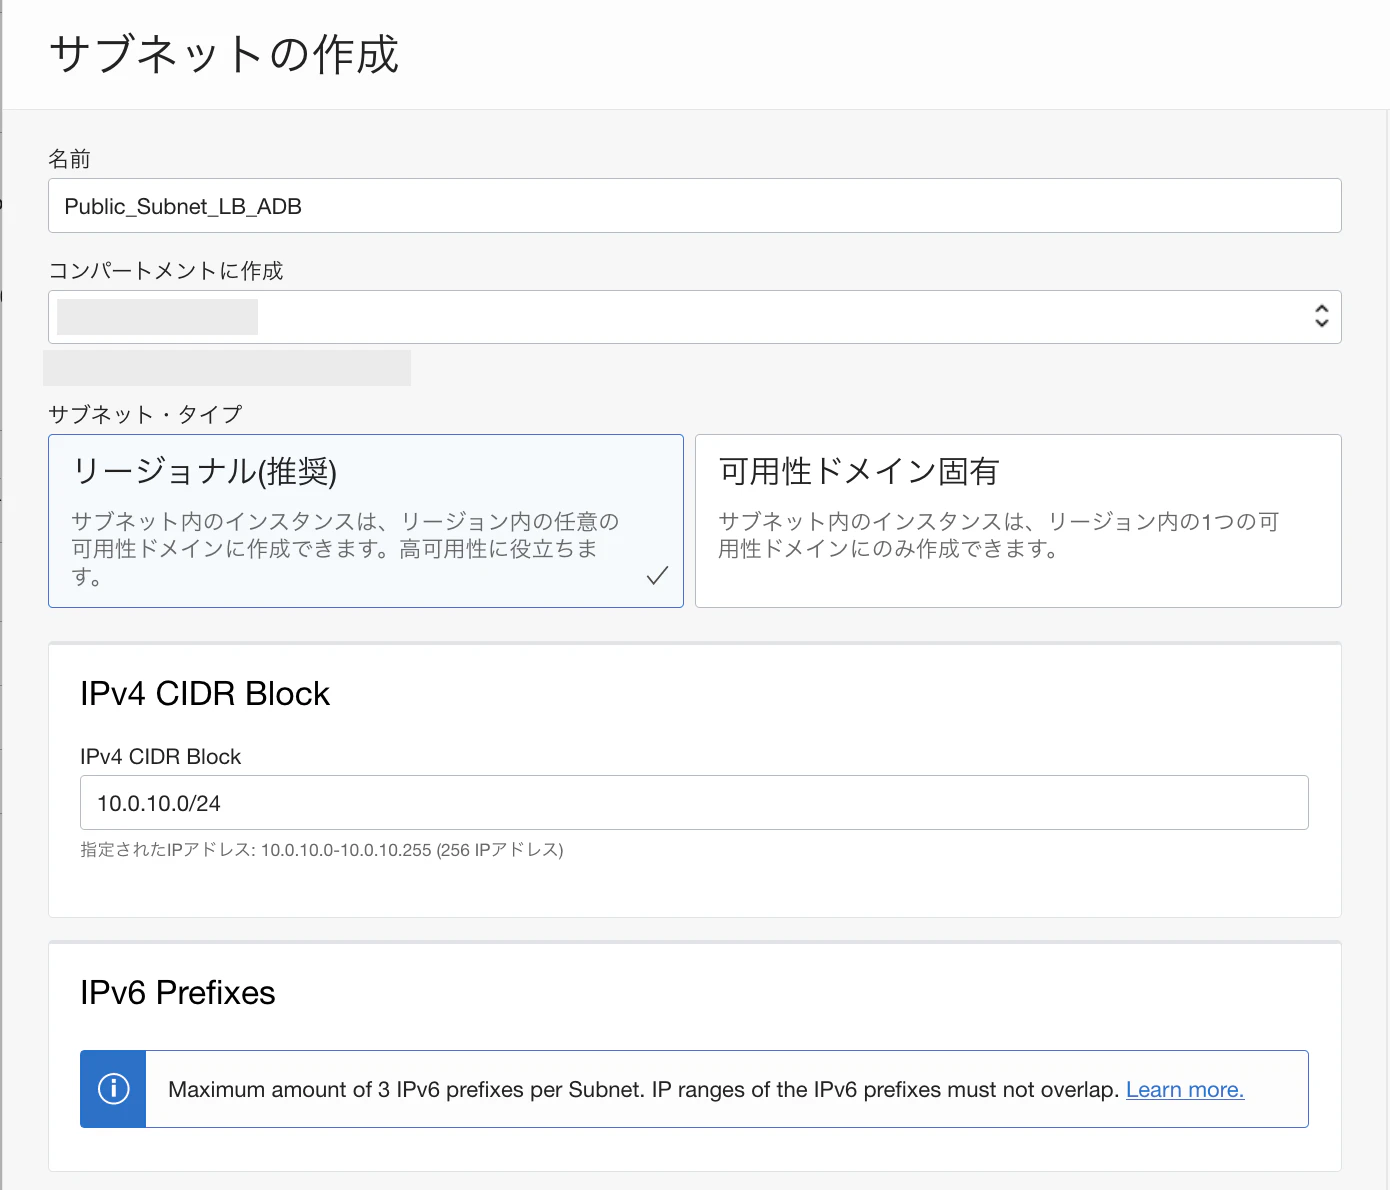Click the IPv6 Prefixes section heading

(178, 993)
